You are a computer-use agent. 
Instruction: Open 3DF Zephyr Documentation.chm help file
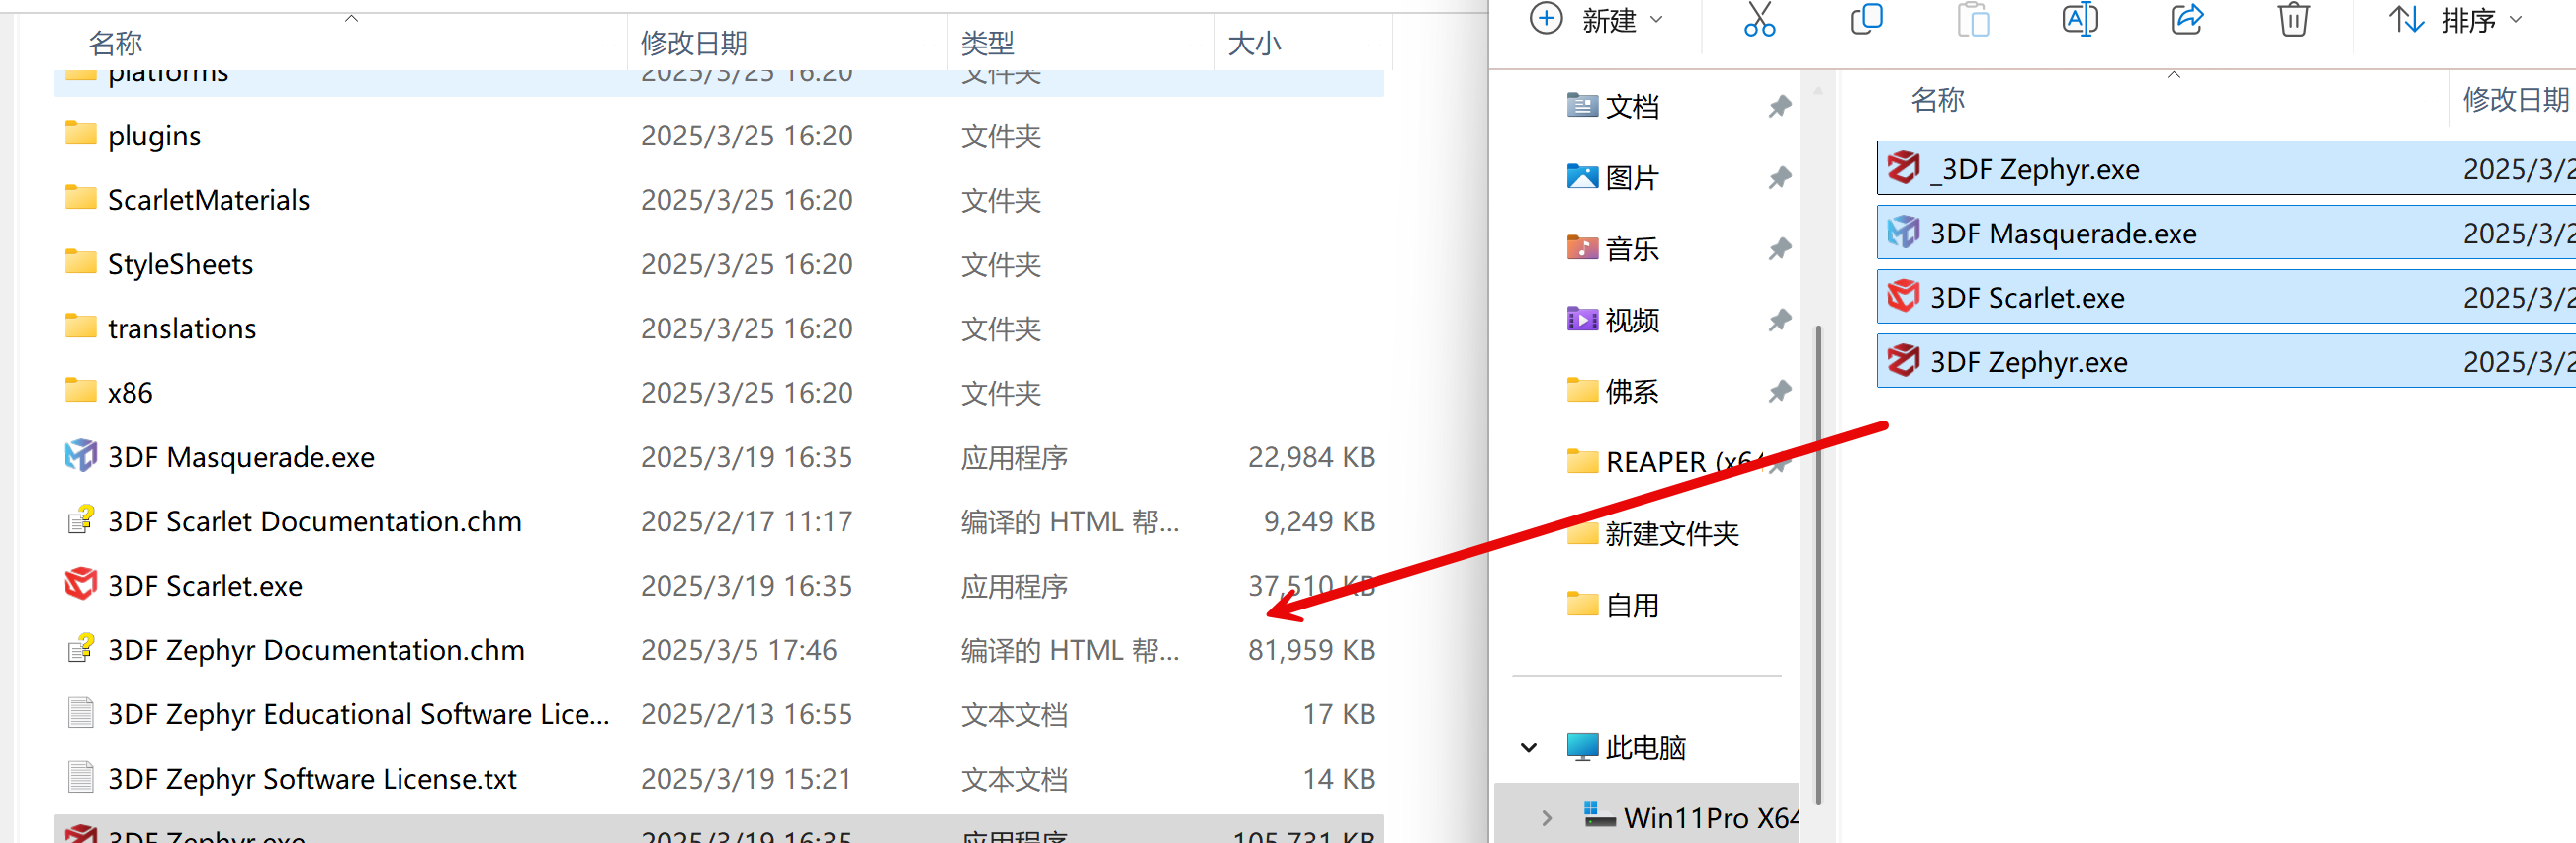pyautogui.click(x=315, y=650)
